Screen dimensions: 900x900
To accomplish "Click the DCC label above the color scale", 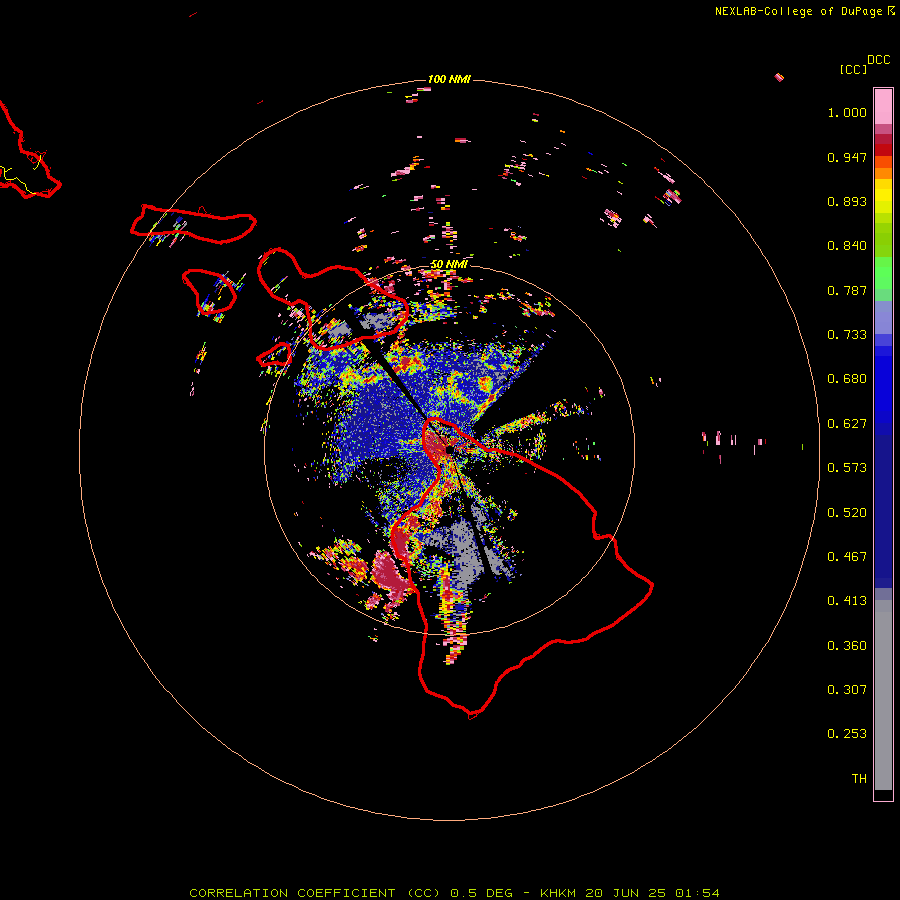I will pos(879,60).
